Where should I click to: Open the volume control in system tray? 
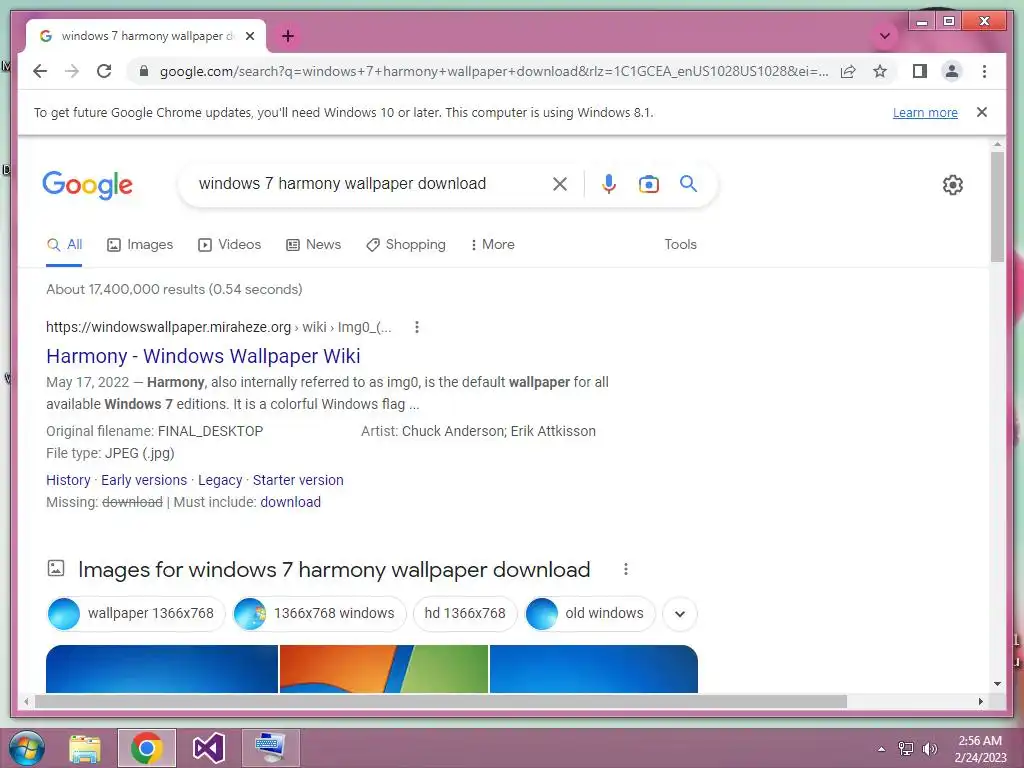click(x=929, y=749)
